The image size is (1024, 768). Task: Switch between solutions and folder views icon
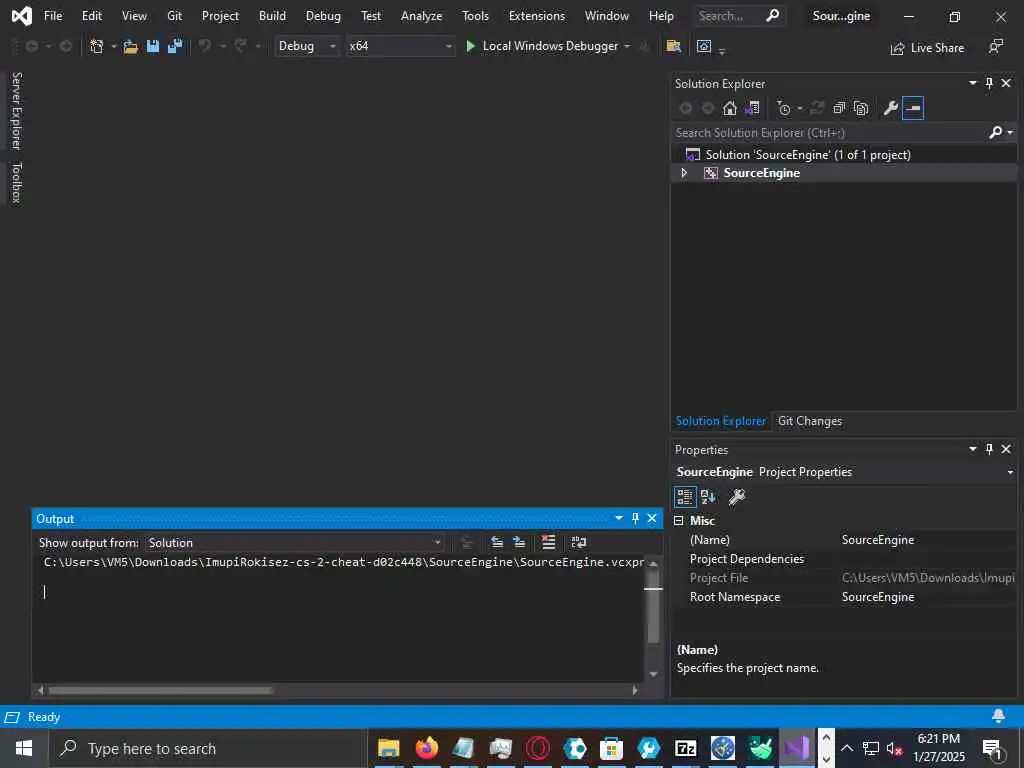point(752,108)
